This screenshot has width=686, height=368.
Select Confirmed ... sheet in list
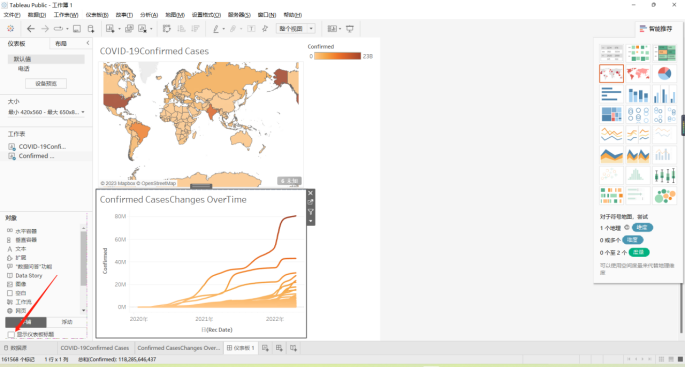(x=37, y=156)
